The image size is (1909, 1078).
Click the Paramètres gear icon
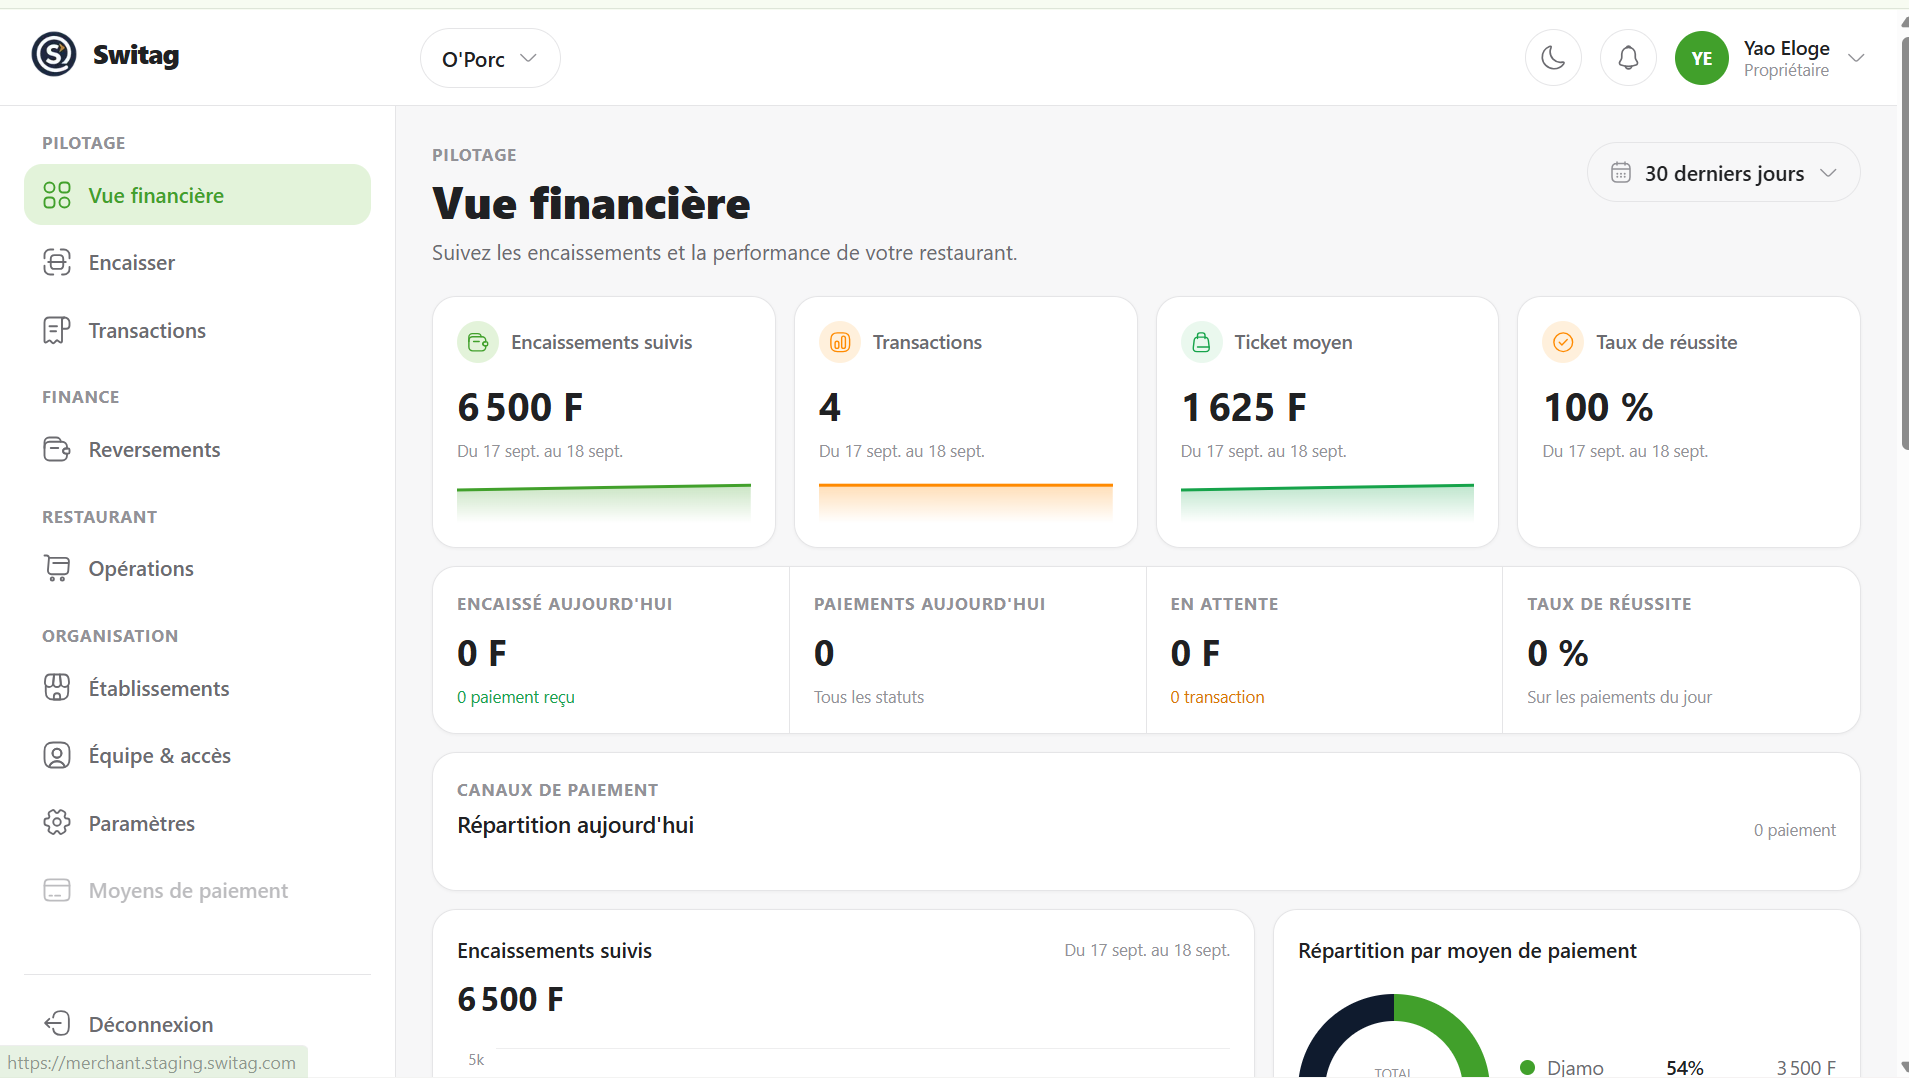tap(57, 822)
